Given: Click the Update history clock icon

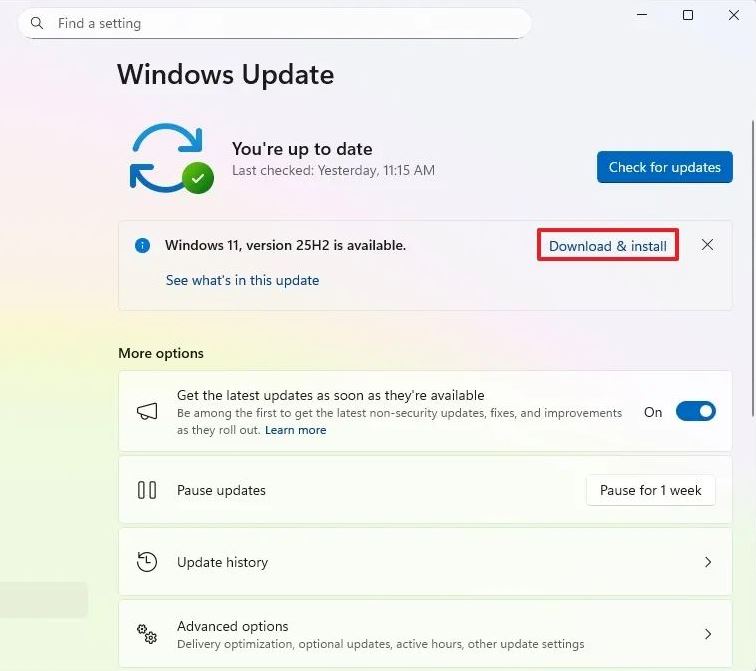Looking at the screenshot, I should point(147,562).
